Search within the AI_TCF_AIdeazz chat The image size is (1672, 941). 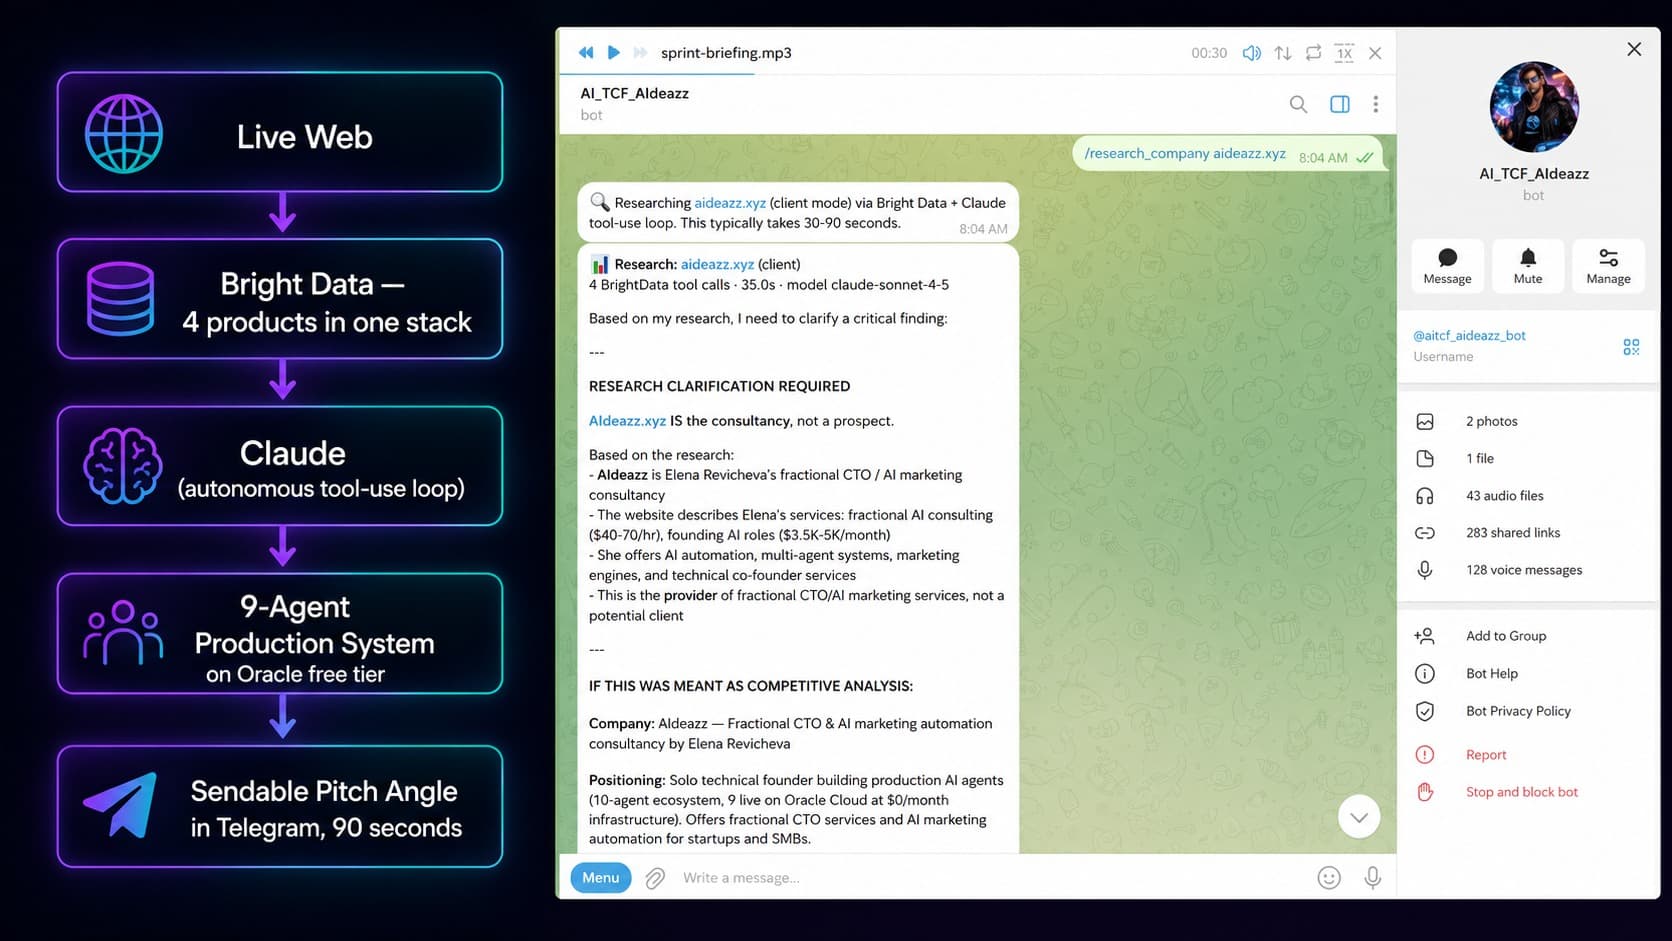1298,104
